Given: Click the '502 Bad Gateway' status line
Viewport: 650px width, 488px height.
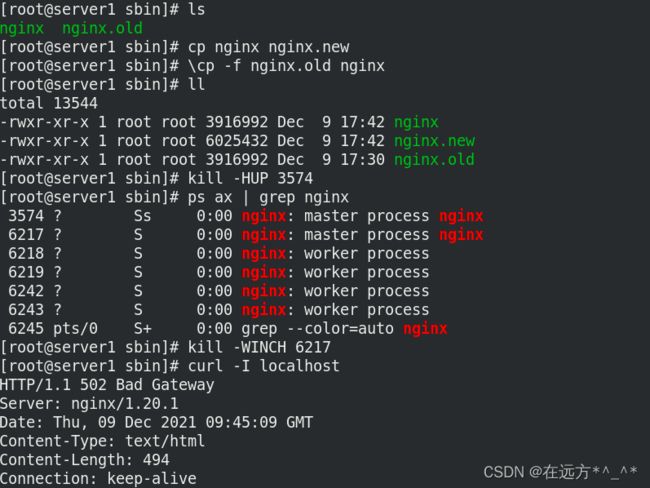Looking at the screenshot, I should pyautogui.click(x=107, y=385).
